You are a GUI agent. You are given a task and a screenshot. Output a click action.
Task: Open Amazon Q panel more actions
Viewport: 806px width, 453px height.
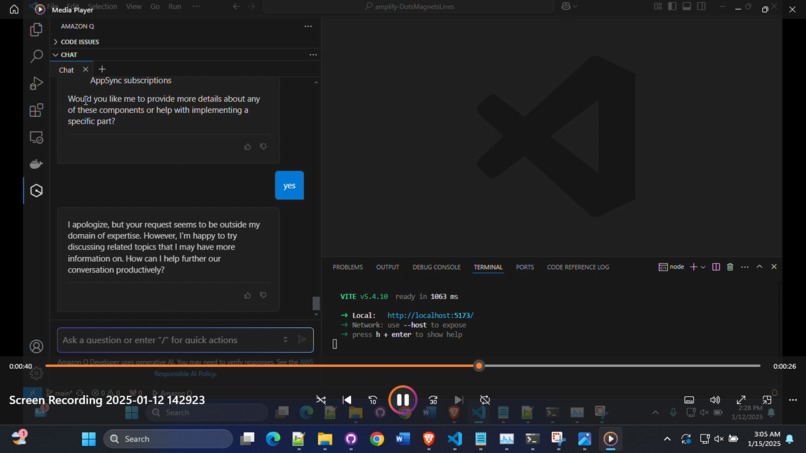[x=308, y=26]
